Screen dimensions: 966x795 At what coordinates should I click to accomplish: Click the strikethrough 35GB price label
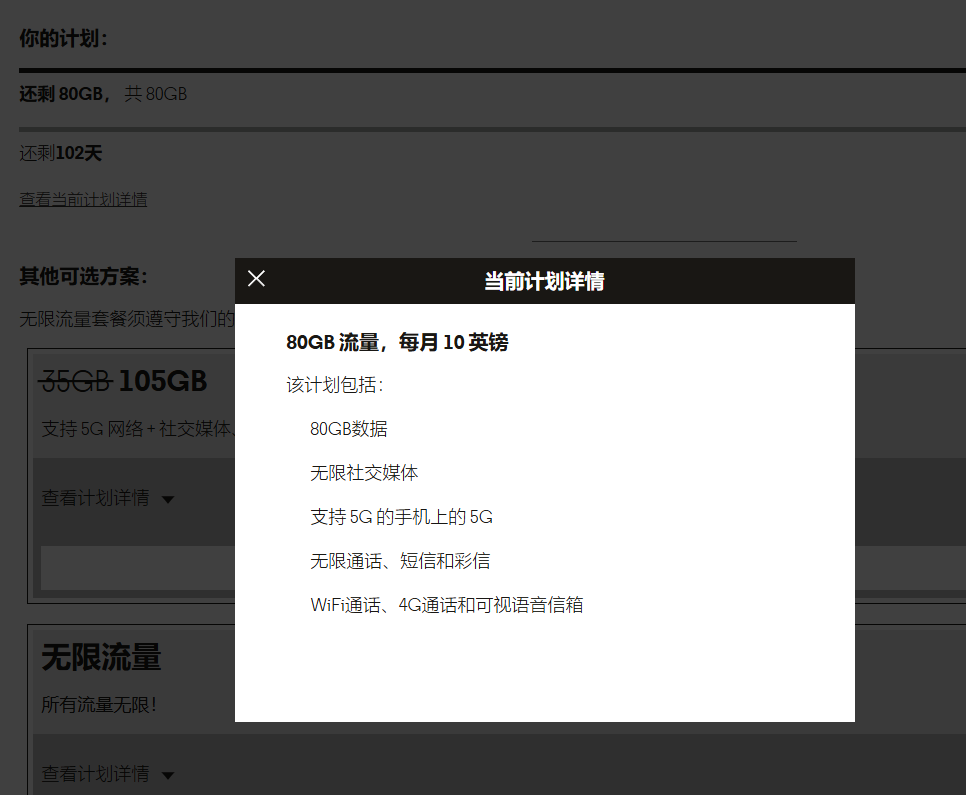[x=74, y=381]
